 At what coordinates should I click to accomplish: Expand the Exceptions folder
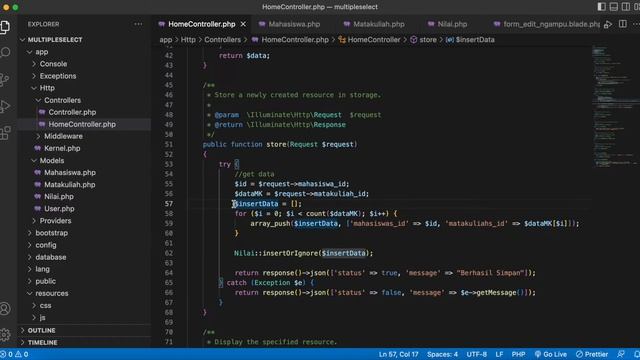(x=58, y=76)
